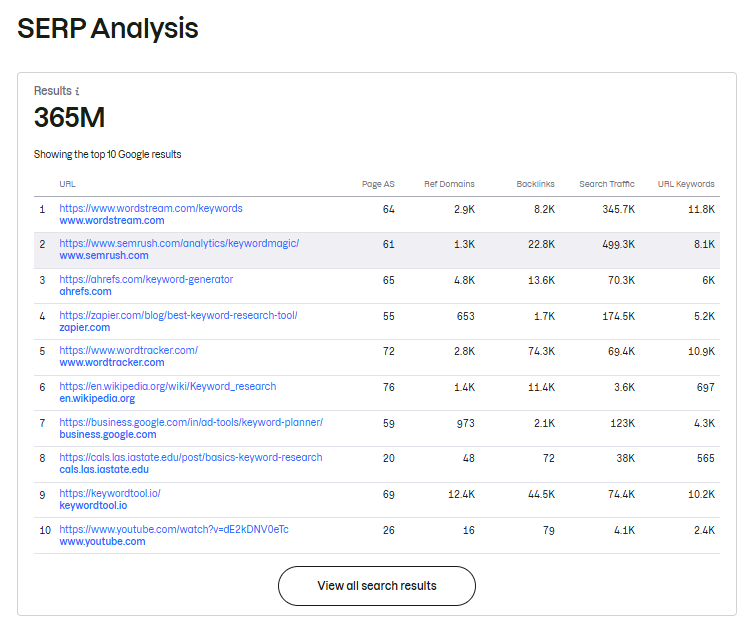This screenshot has height=627, width=751.
Task: Click the URL column header
Action: (68, 184)
